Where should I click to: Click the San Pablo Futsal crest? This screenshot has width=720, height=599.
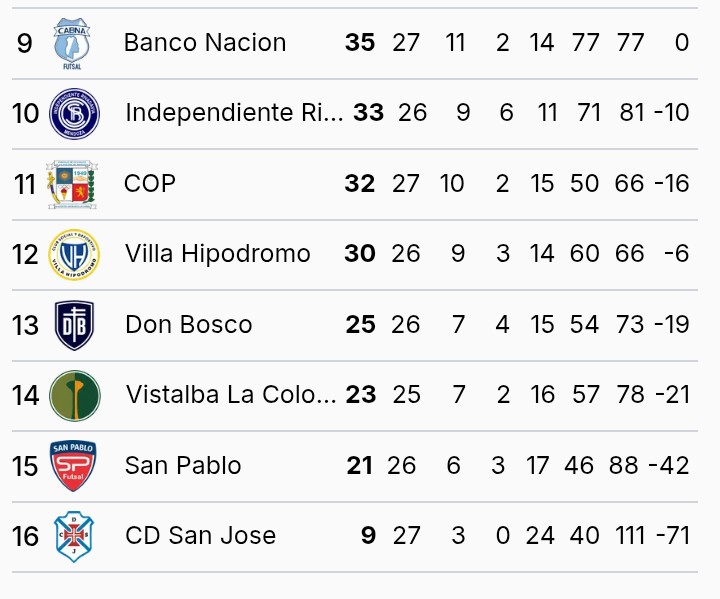(73, 466)
